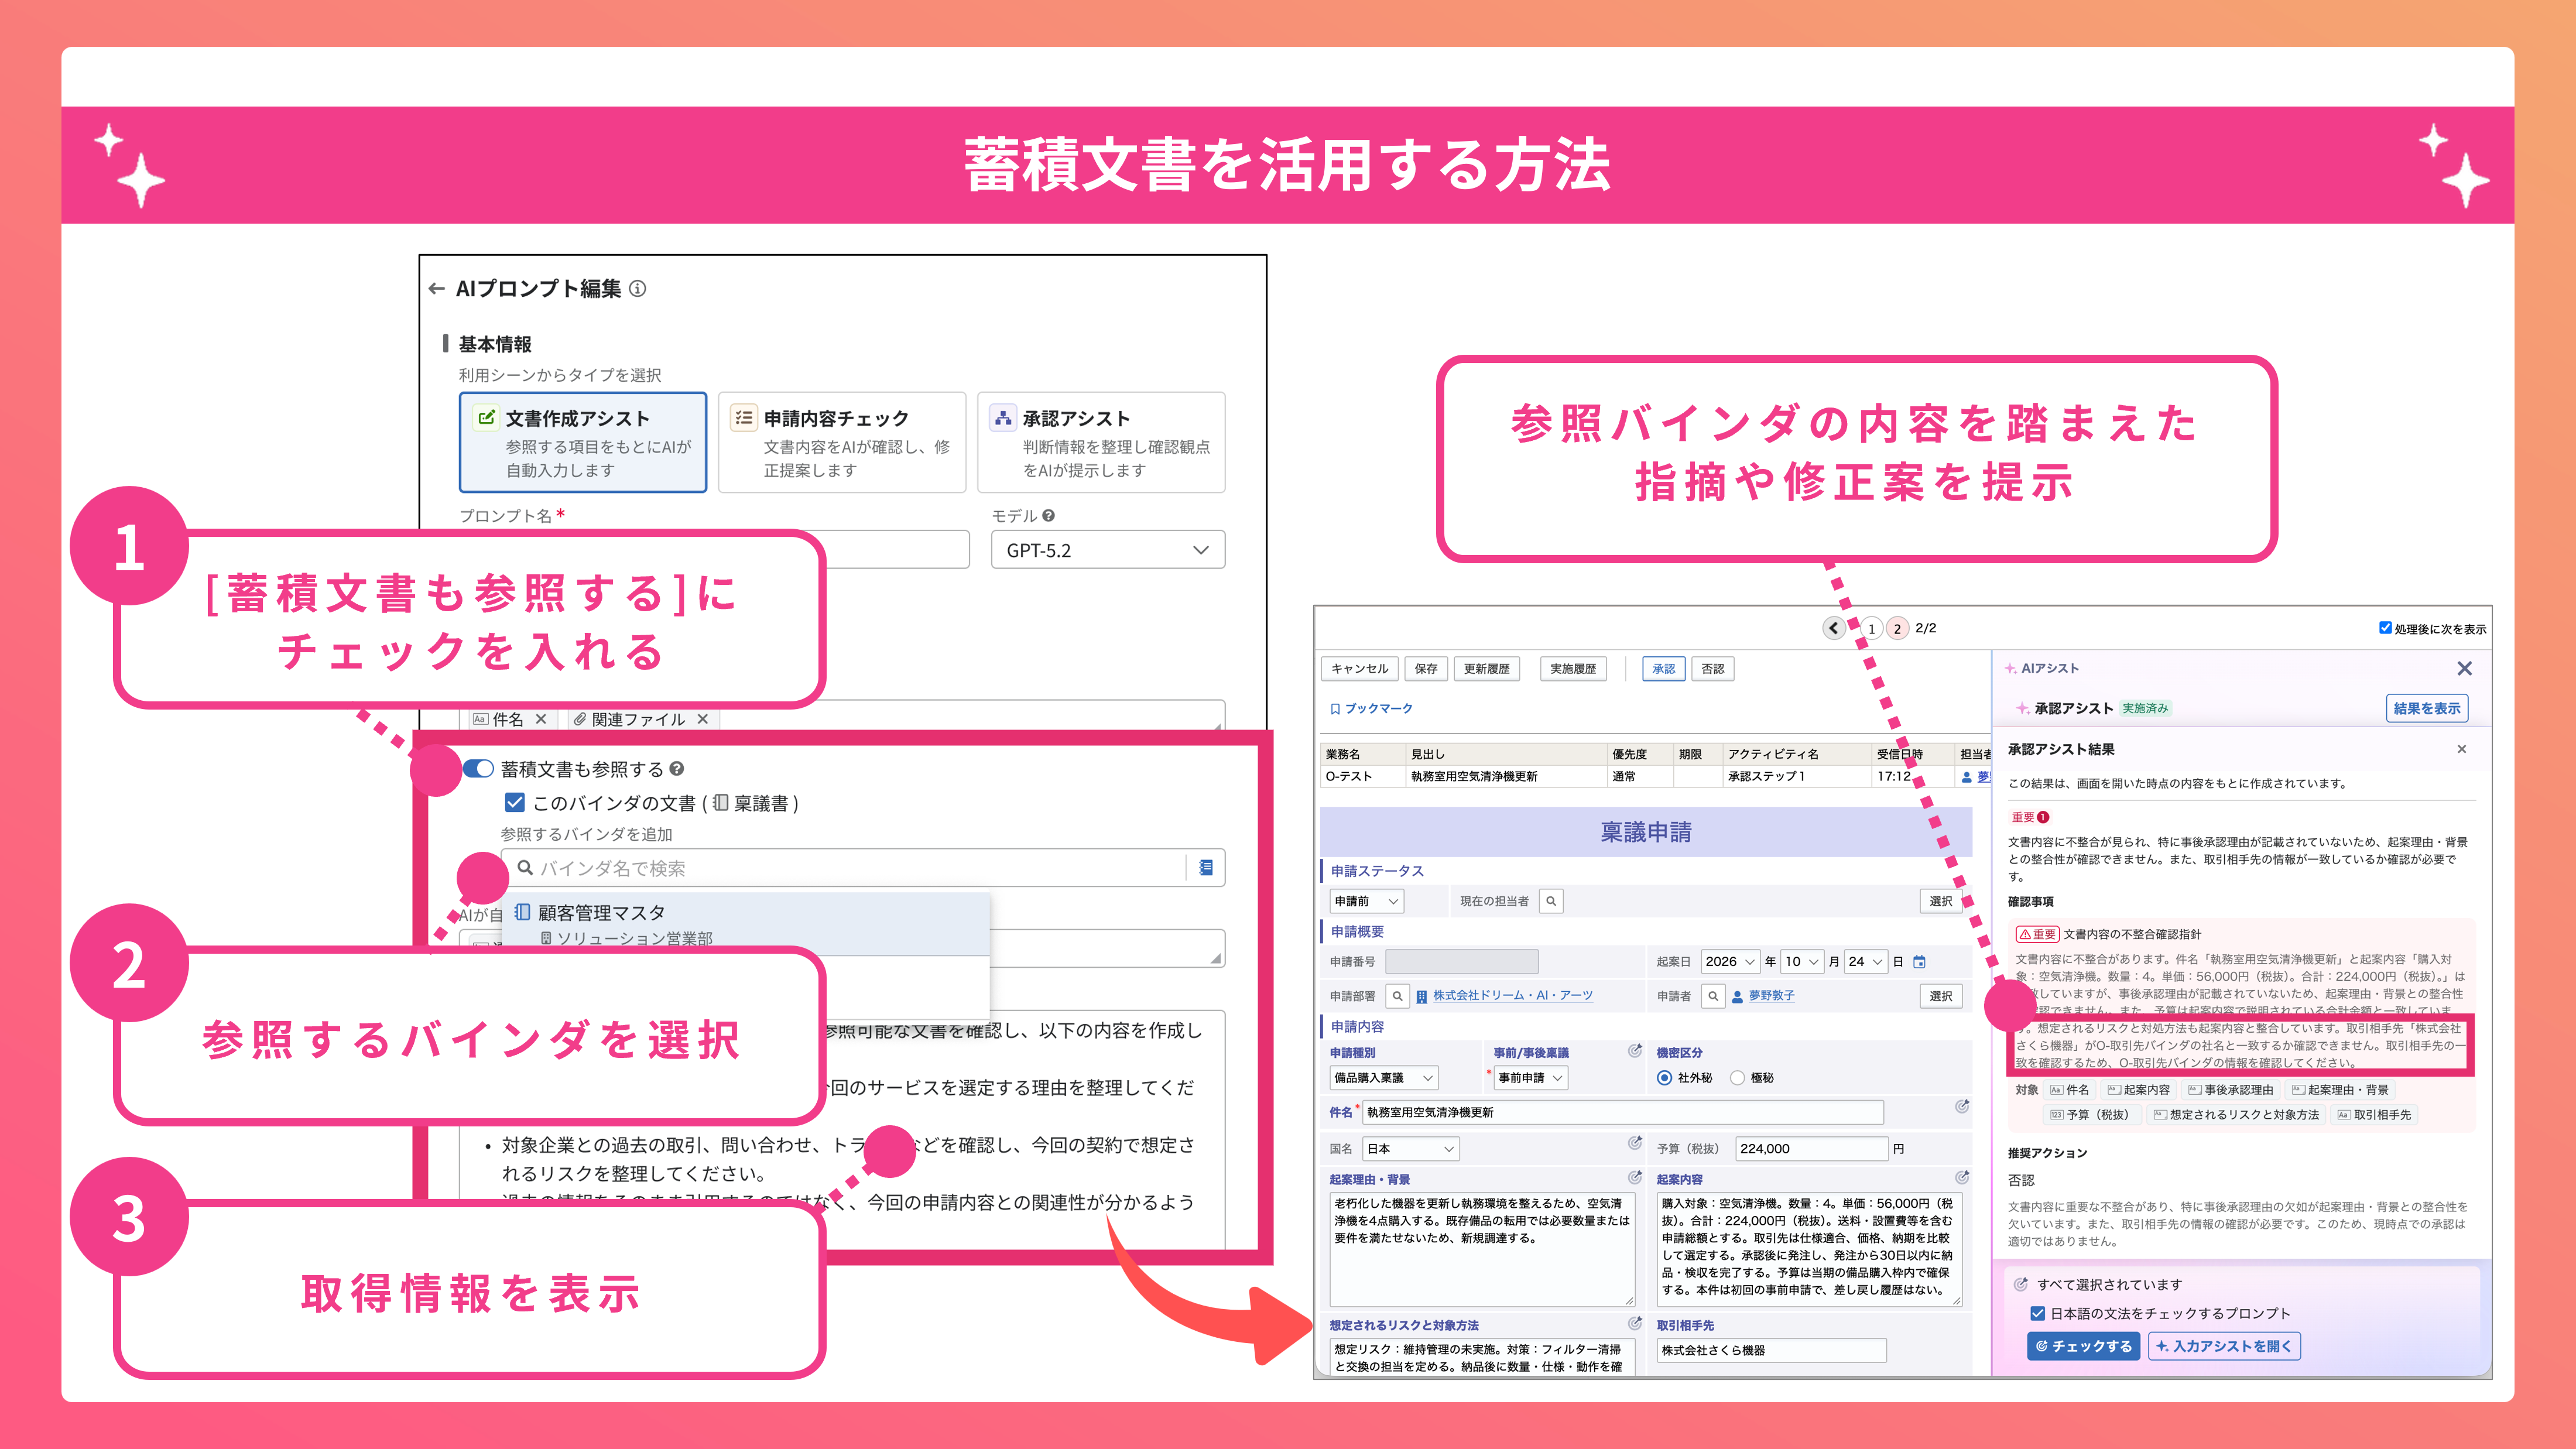Image resolution: width=2576 pixels, height=1449 pixels.
Task: Click search icon next to 現在の担当者
Action: pos(1551,901)
